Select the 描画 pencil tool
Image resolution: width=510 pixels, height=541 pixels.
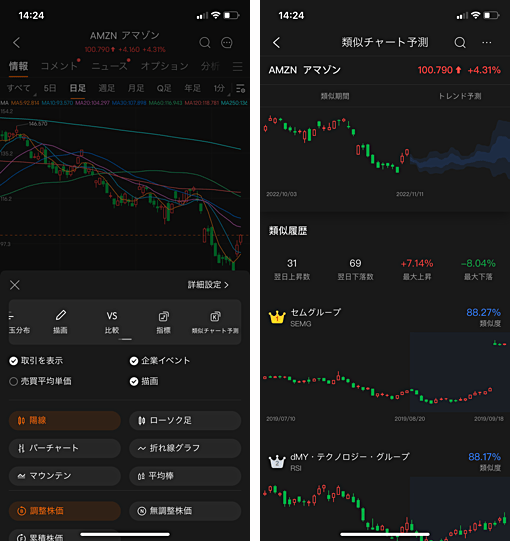(60, 322)
